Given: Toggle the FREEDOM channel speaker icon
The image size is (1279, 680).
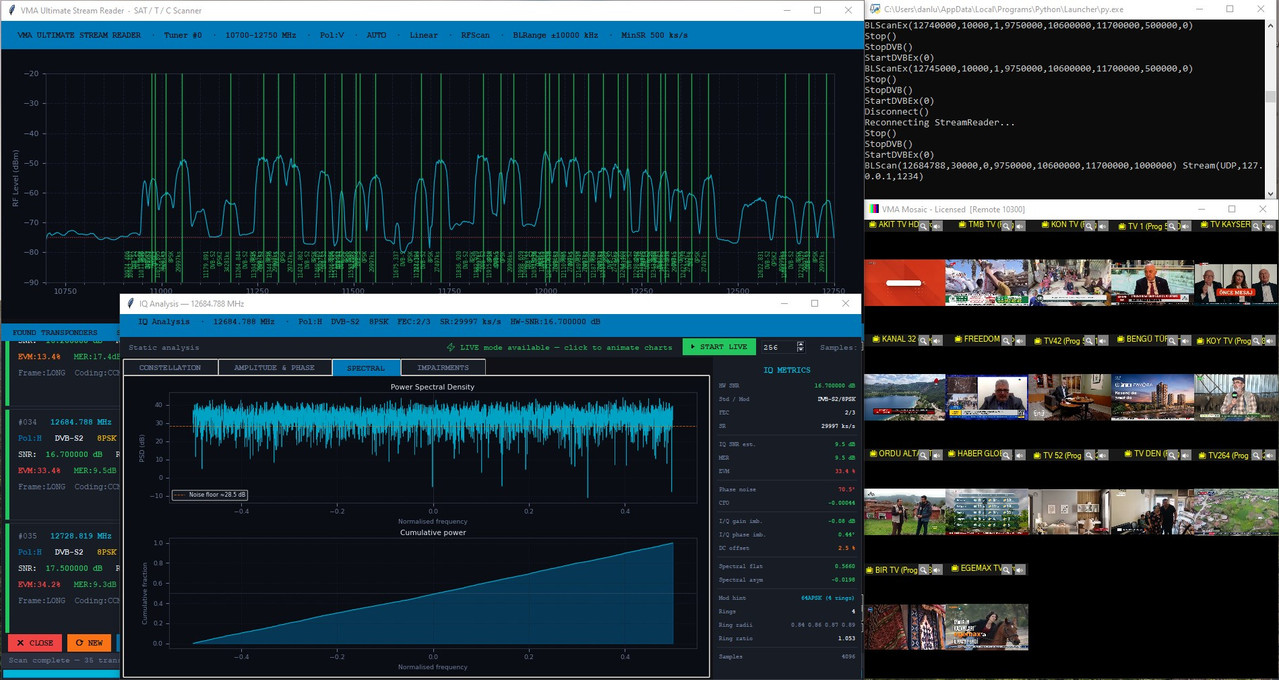Looking at the screenshot, I should 1020,341.
